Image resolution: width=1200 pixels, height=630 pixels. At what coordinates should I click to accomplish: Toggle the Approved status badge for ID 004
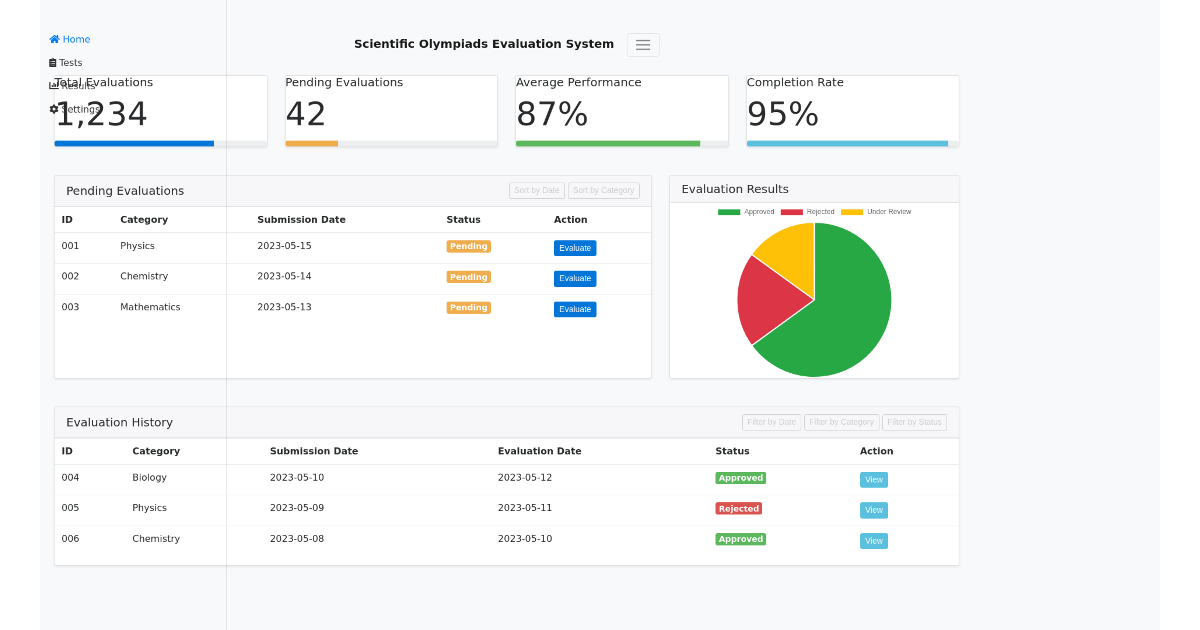coord(740,478)
